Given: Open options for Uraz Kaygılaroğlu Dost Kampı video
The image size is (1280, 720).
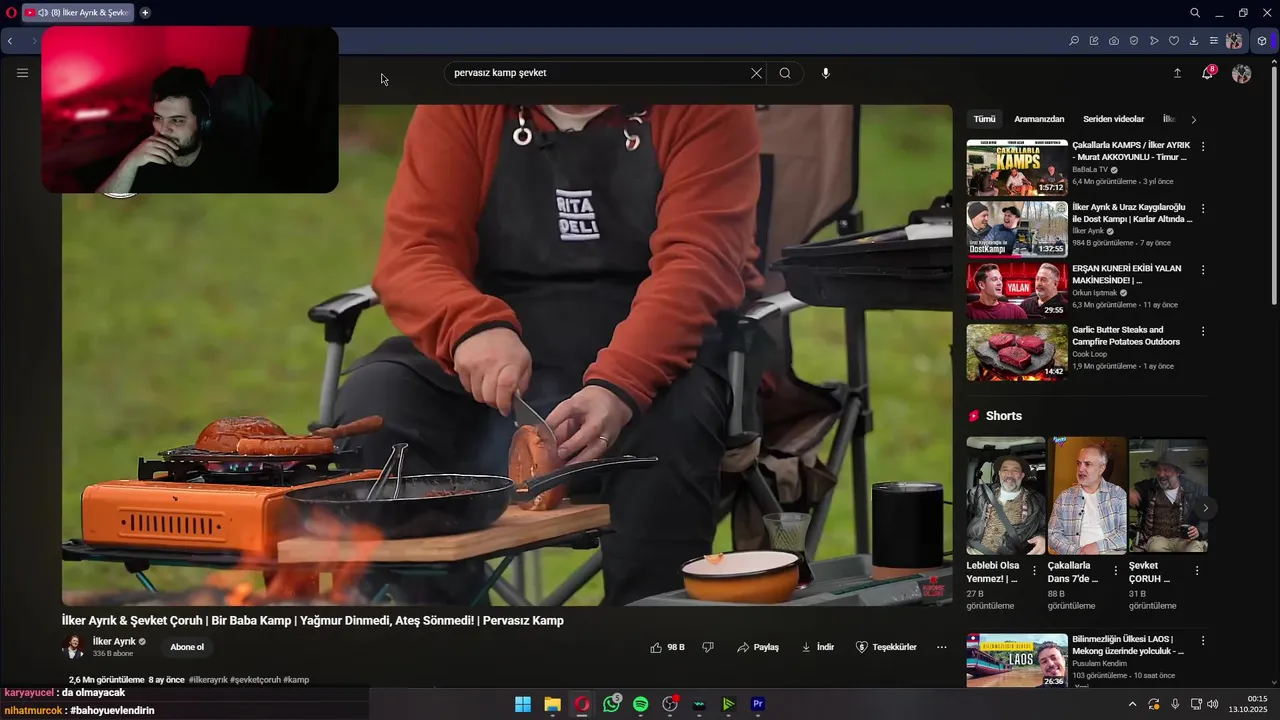Looking at the screenshot, I should pyautogui.click(x=1203, y=208).
